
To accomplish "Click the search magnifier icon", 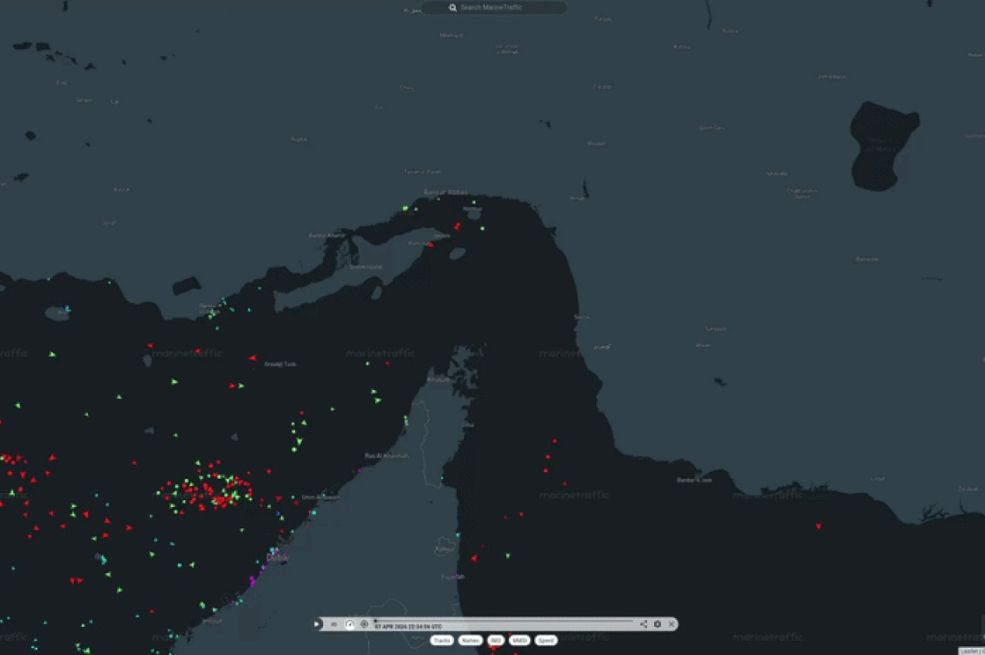I will tap(452, 7).
